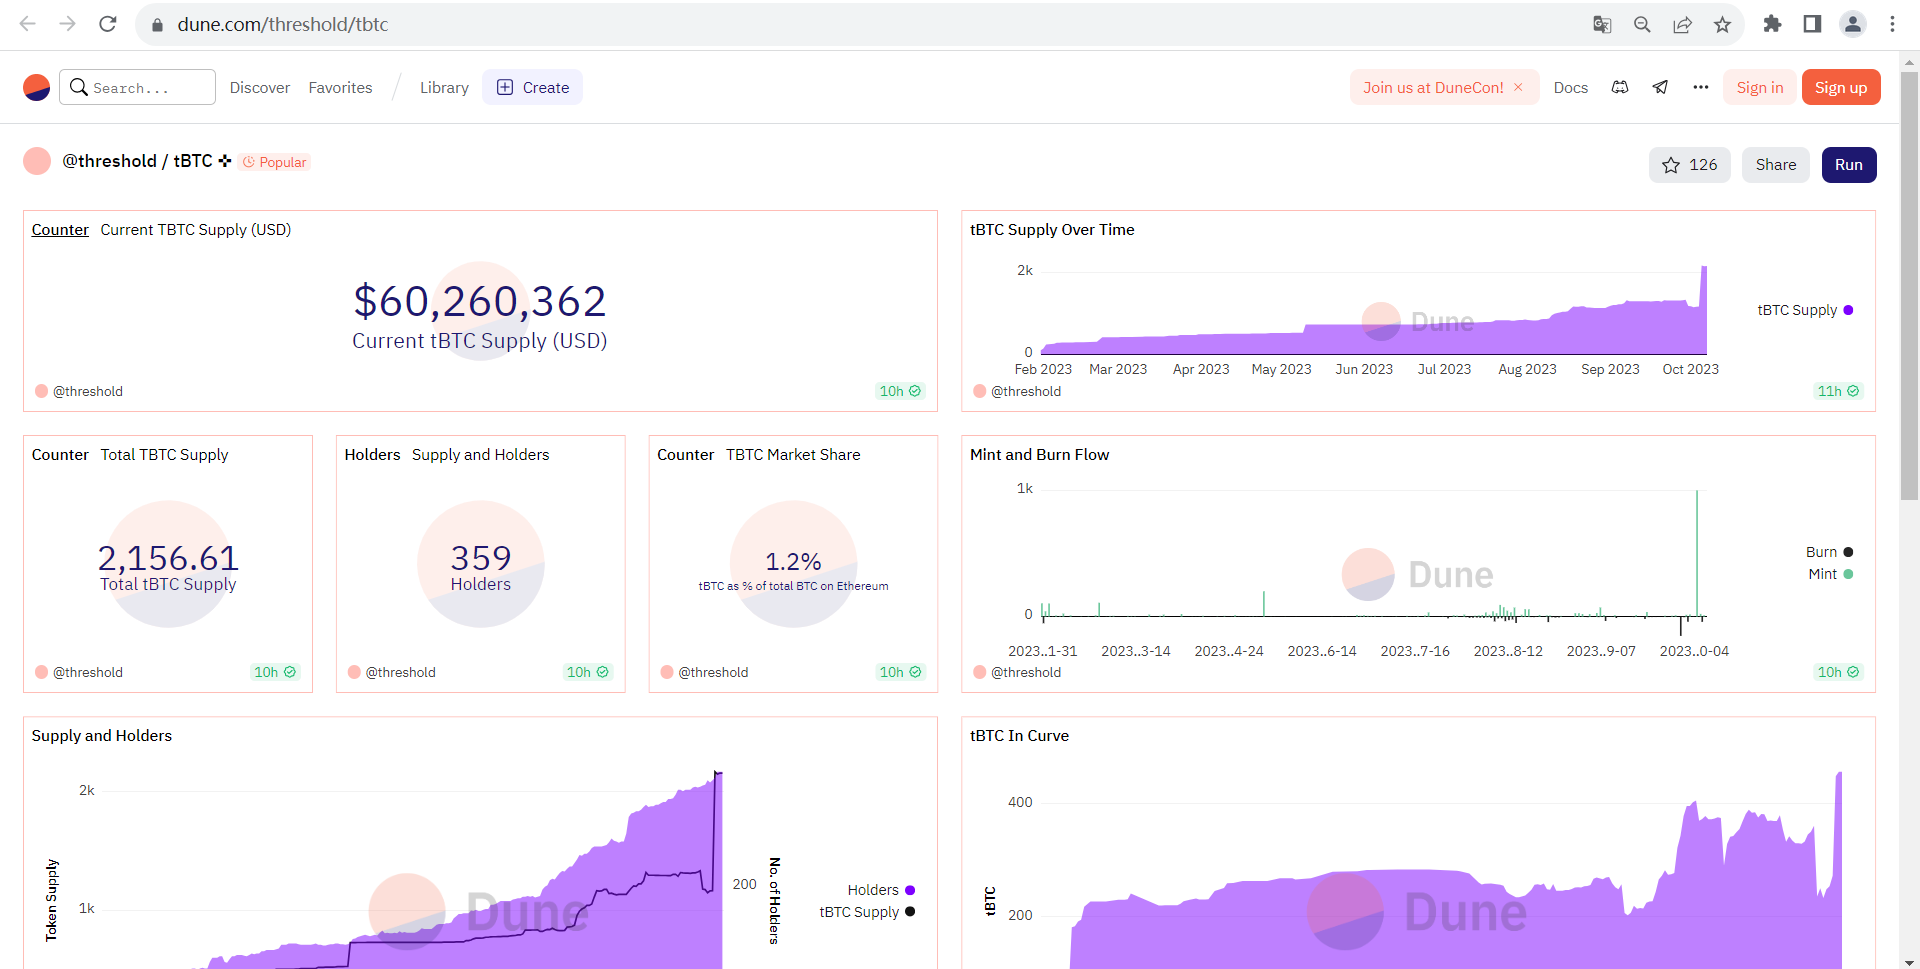Reload the page with refresh icon

pos(108,24)
